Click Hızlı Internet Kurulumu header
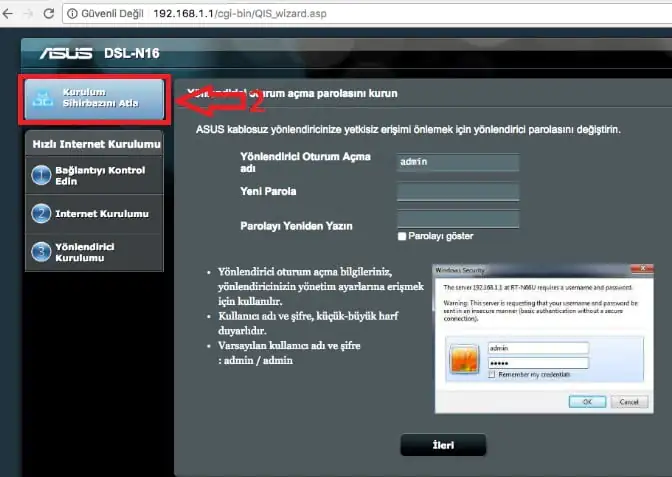 pyautogui.click(x=96, y=144)
